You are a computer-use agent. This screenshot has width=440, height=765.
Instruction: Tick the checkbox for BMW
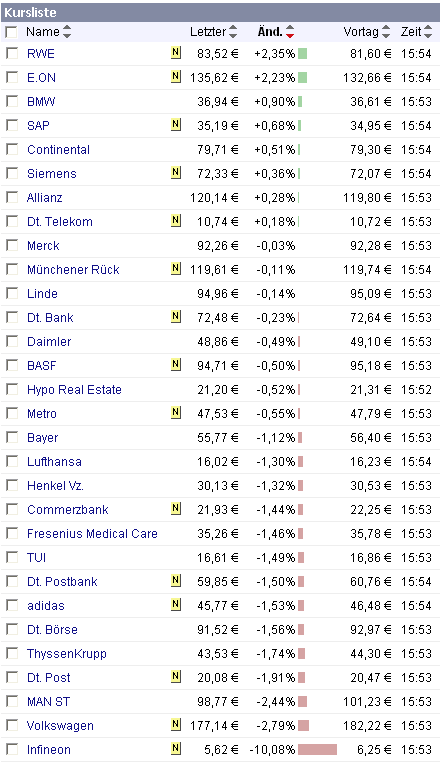coord(12,101)
